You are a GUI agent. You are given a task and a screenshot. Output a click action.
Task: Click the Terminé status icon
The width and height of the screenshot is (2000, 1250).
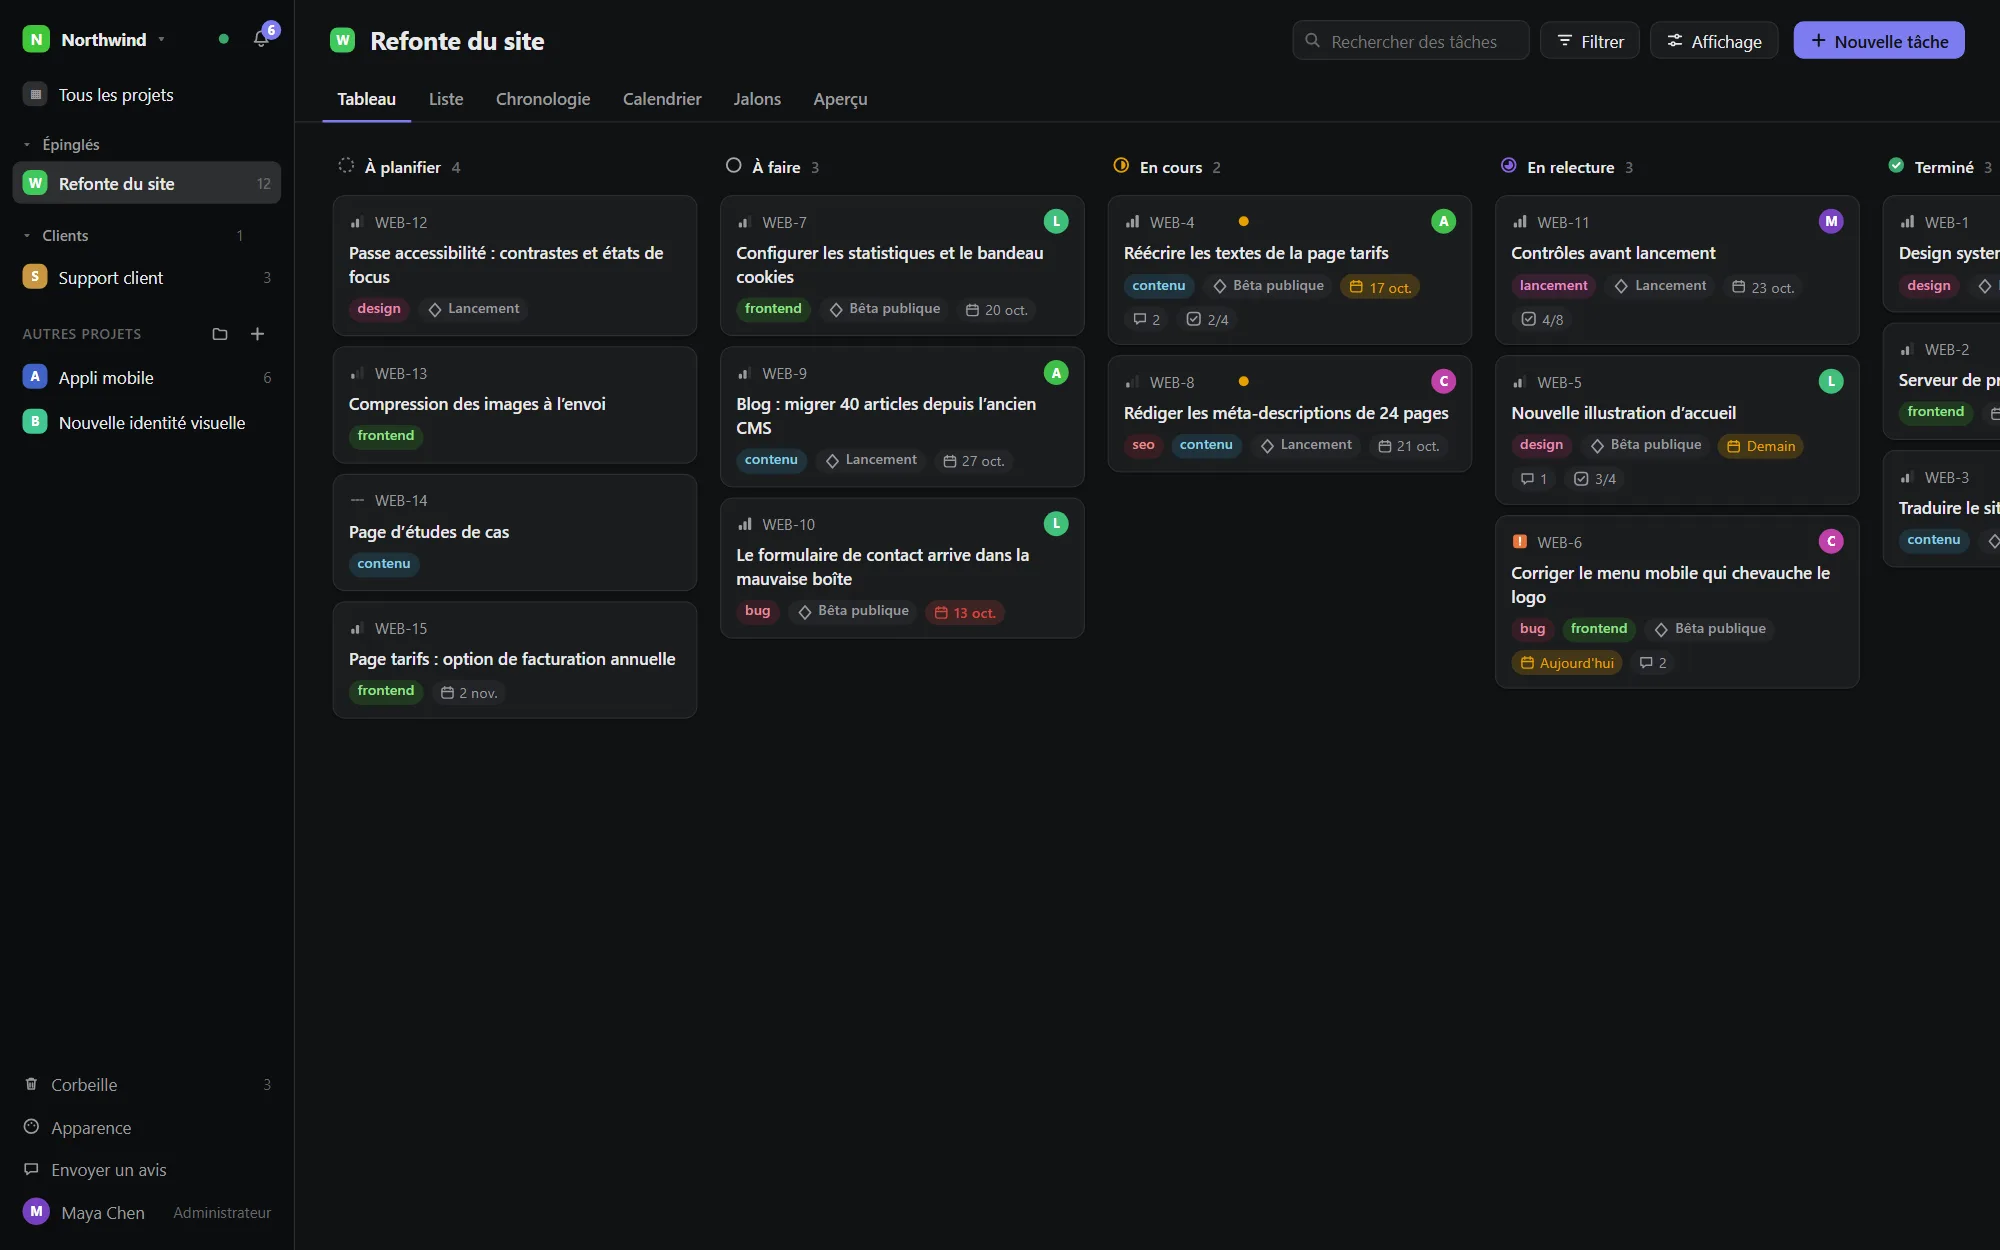click(x=1896, y=166)
